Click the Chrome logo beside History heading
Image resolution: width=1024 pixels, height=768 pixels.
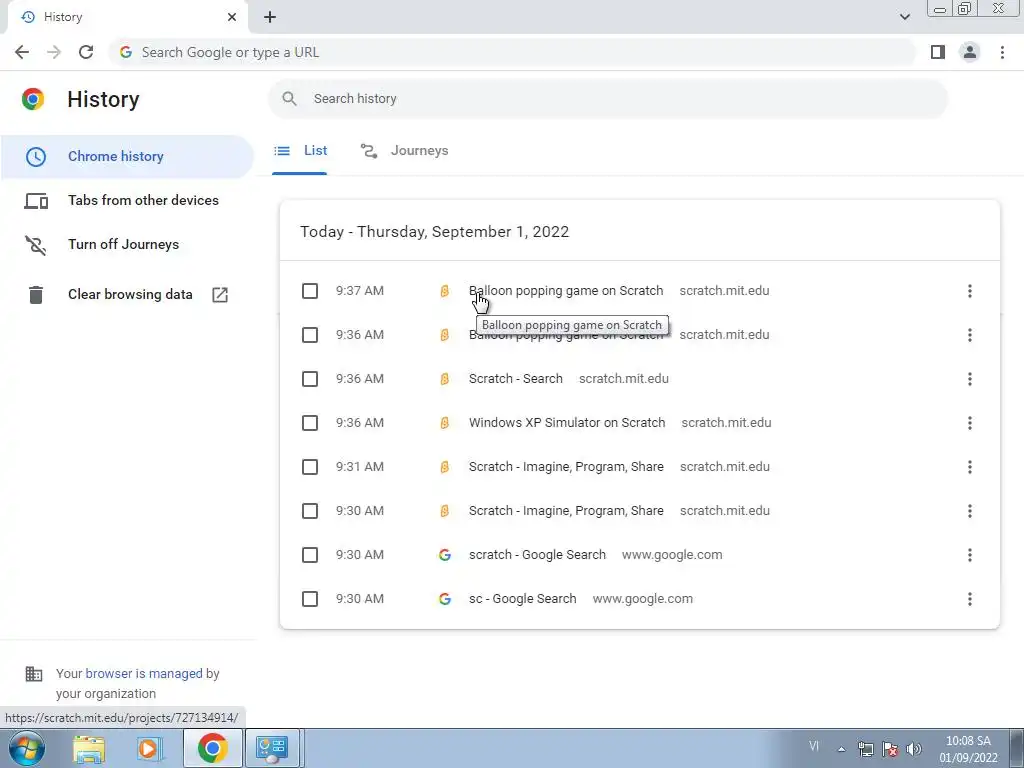(33, 99)
